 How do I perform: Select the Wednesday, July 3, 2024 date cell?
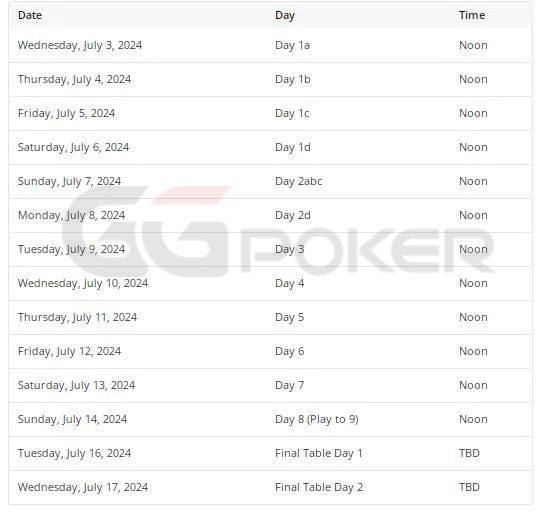80,45
